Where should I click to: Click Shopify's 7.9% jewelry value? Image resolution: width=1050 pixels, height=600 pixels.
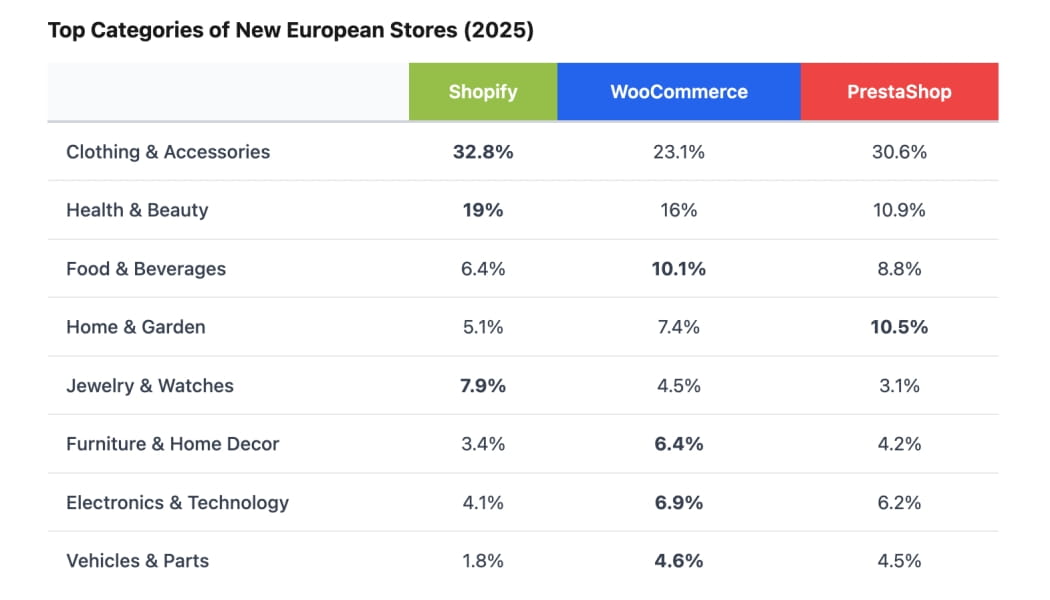coord(483,386)
